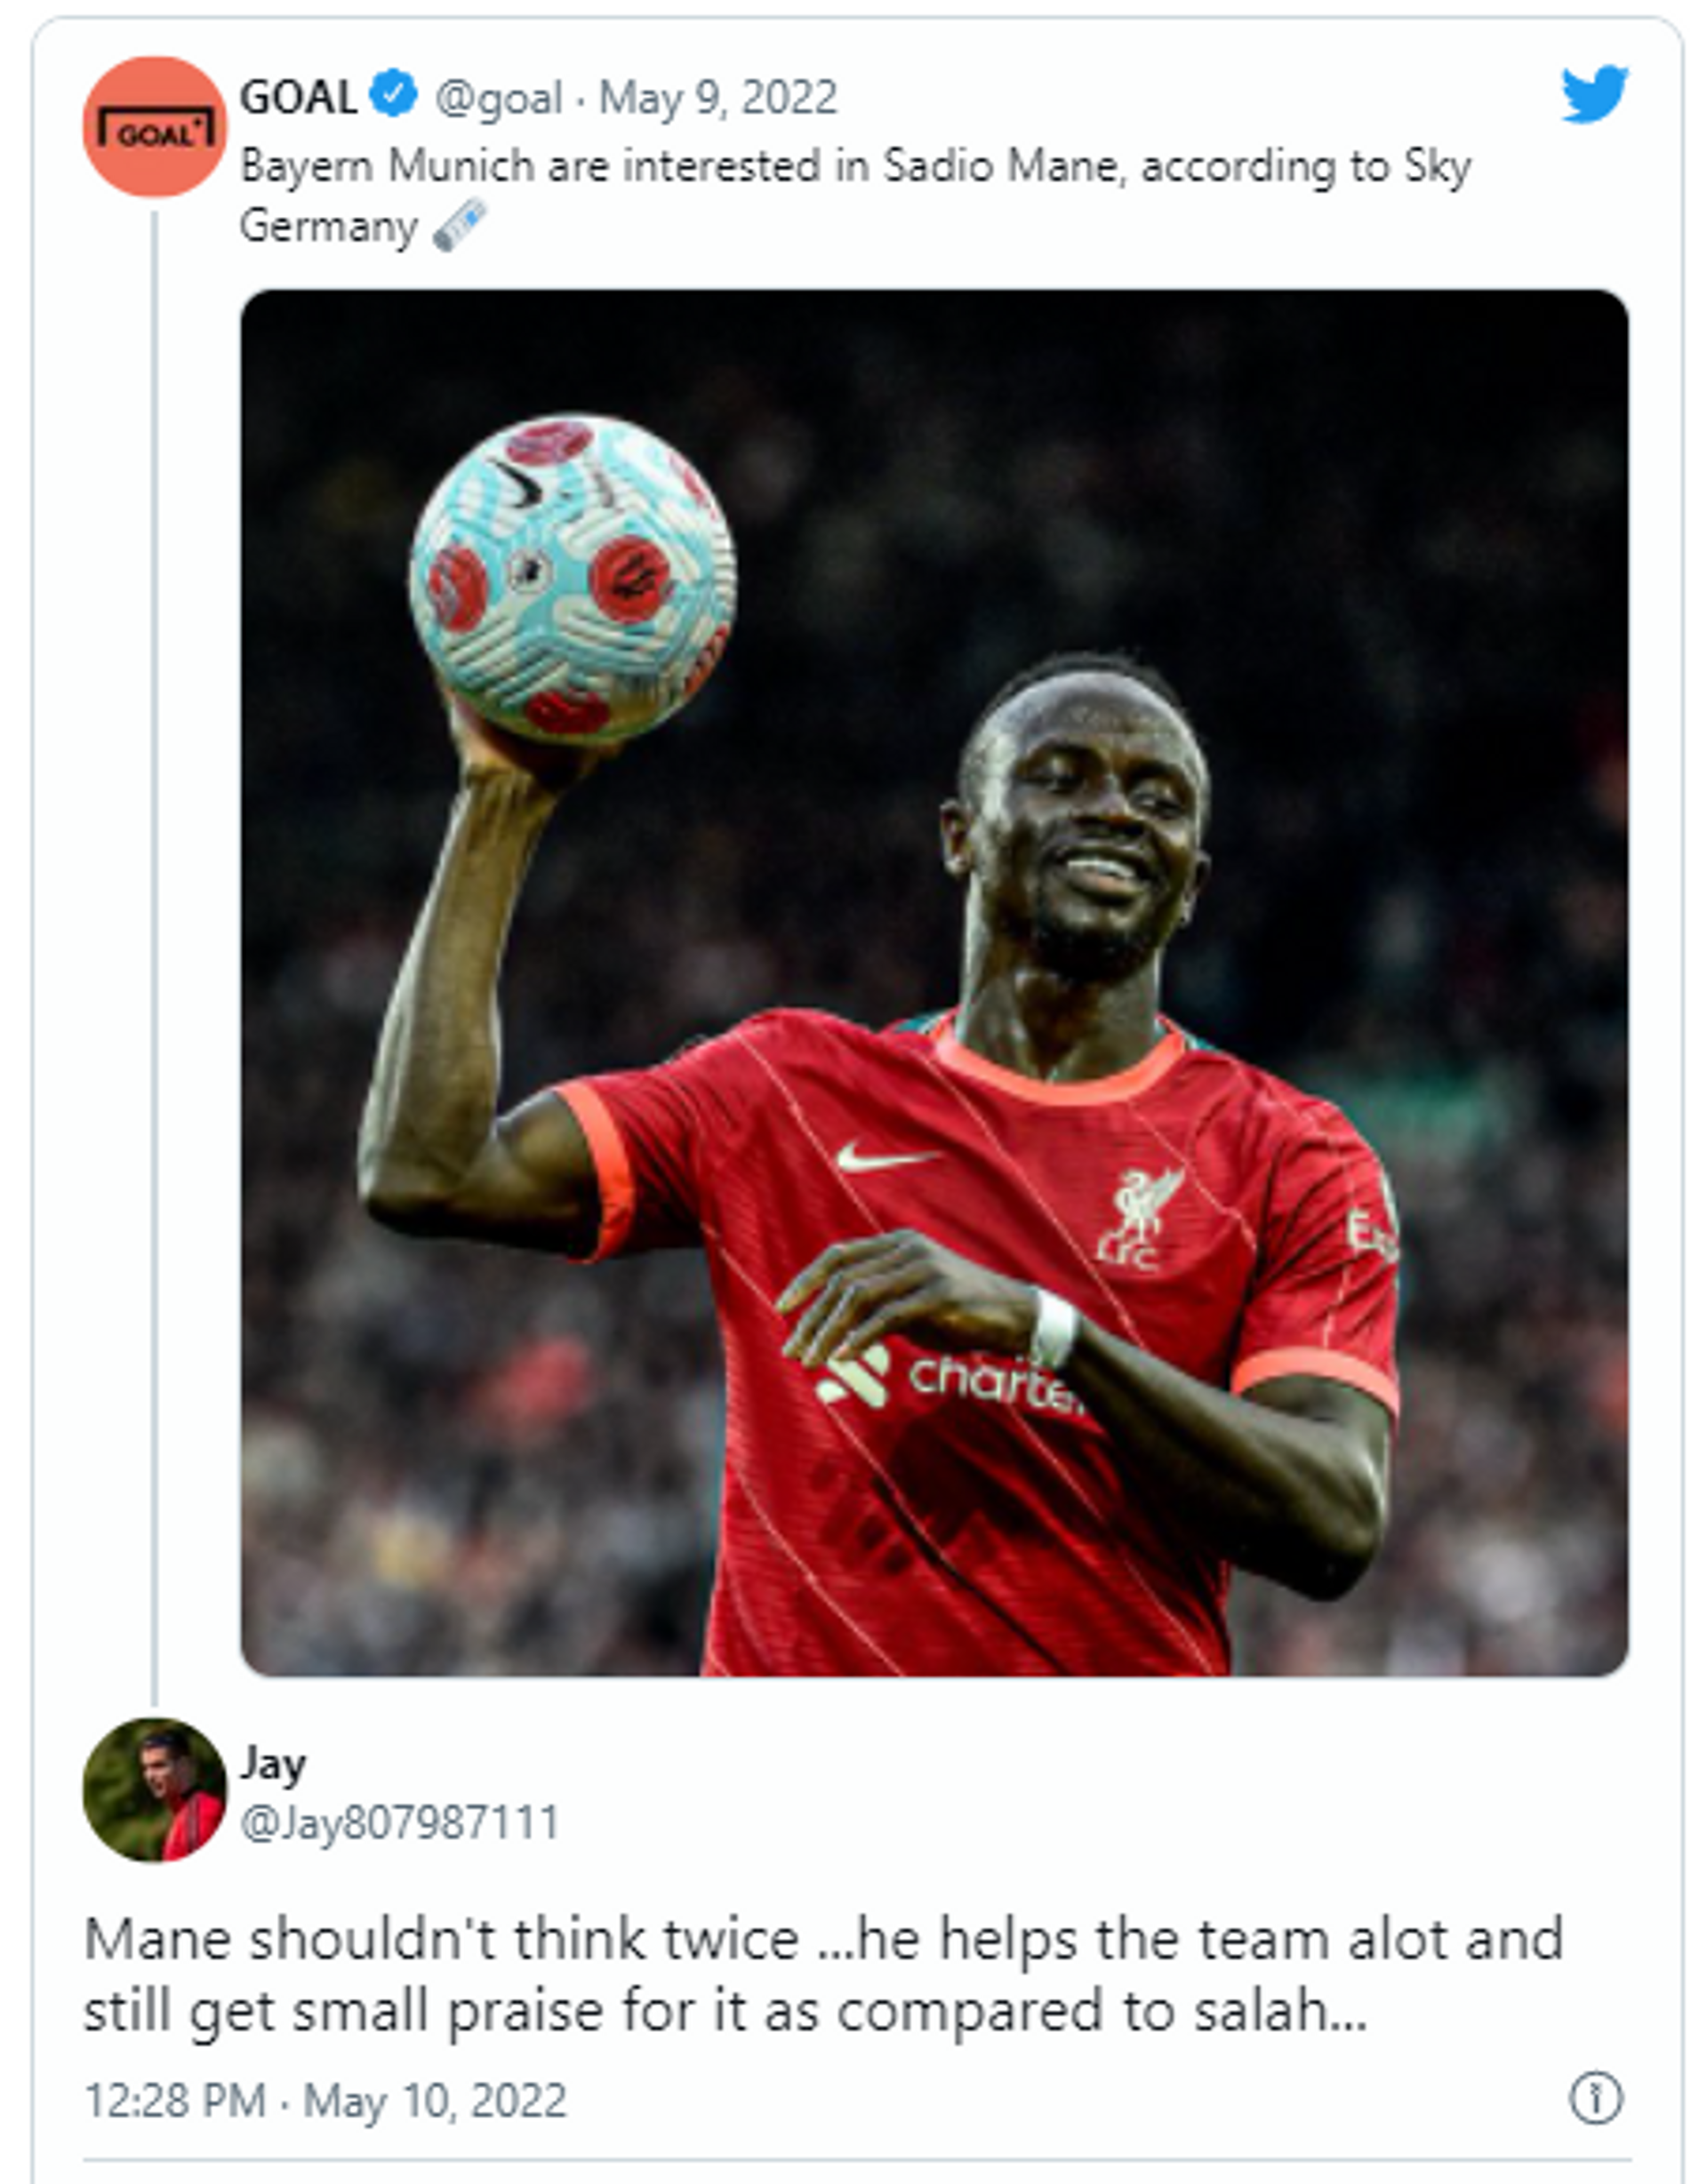
Task: Open the @Jay807987111 handle
Action: (x=399, y=1822)
